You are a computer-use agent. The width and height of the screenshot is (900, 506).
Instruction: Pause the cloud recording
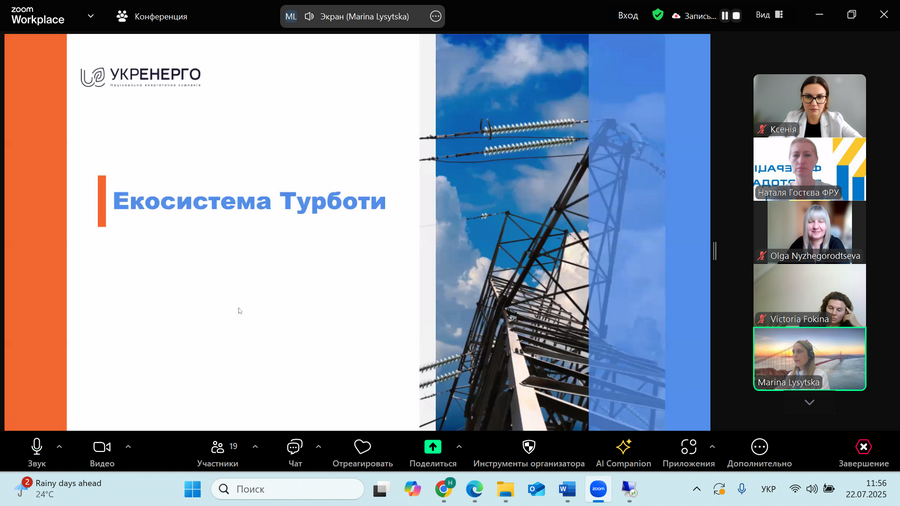725,15
